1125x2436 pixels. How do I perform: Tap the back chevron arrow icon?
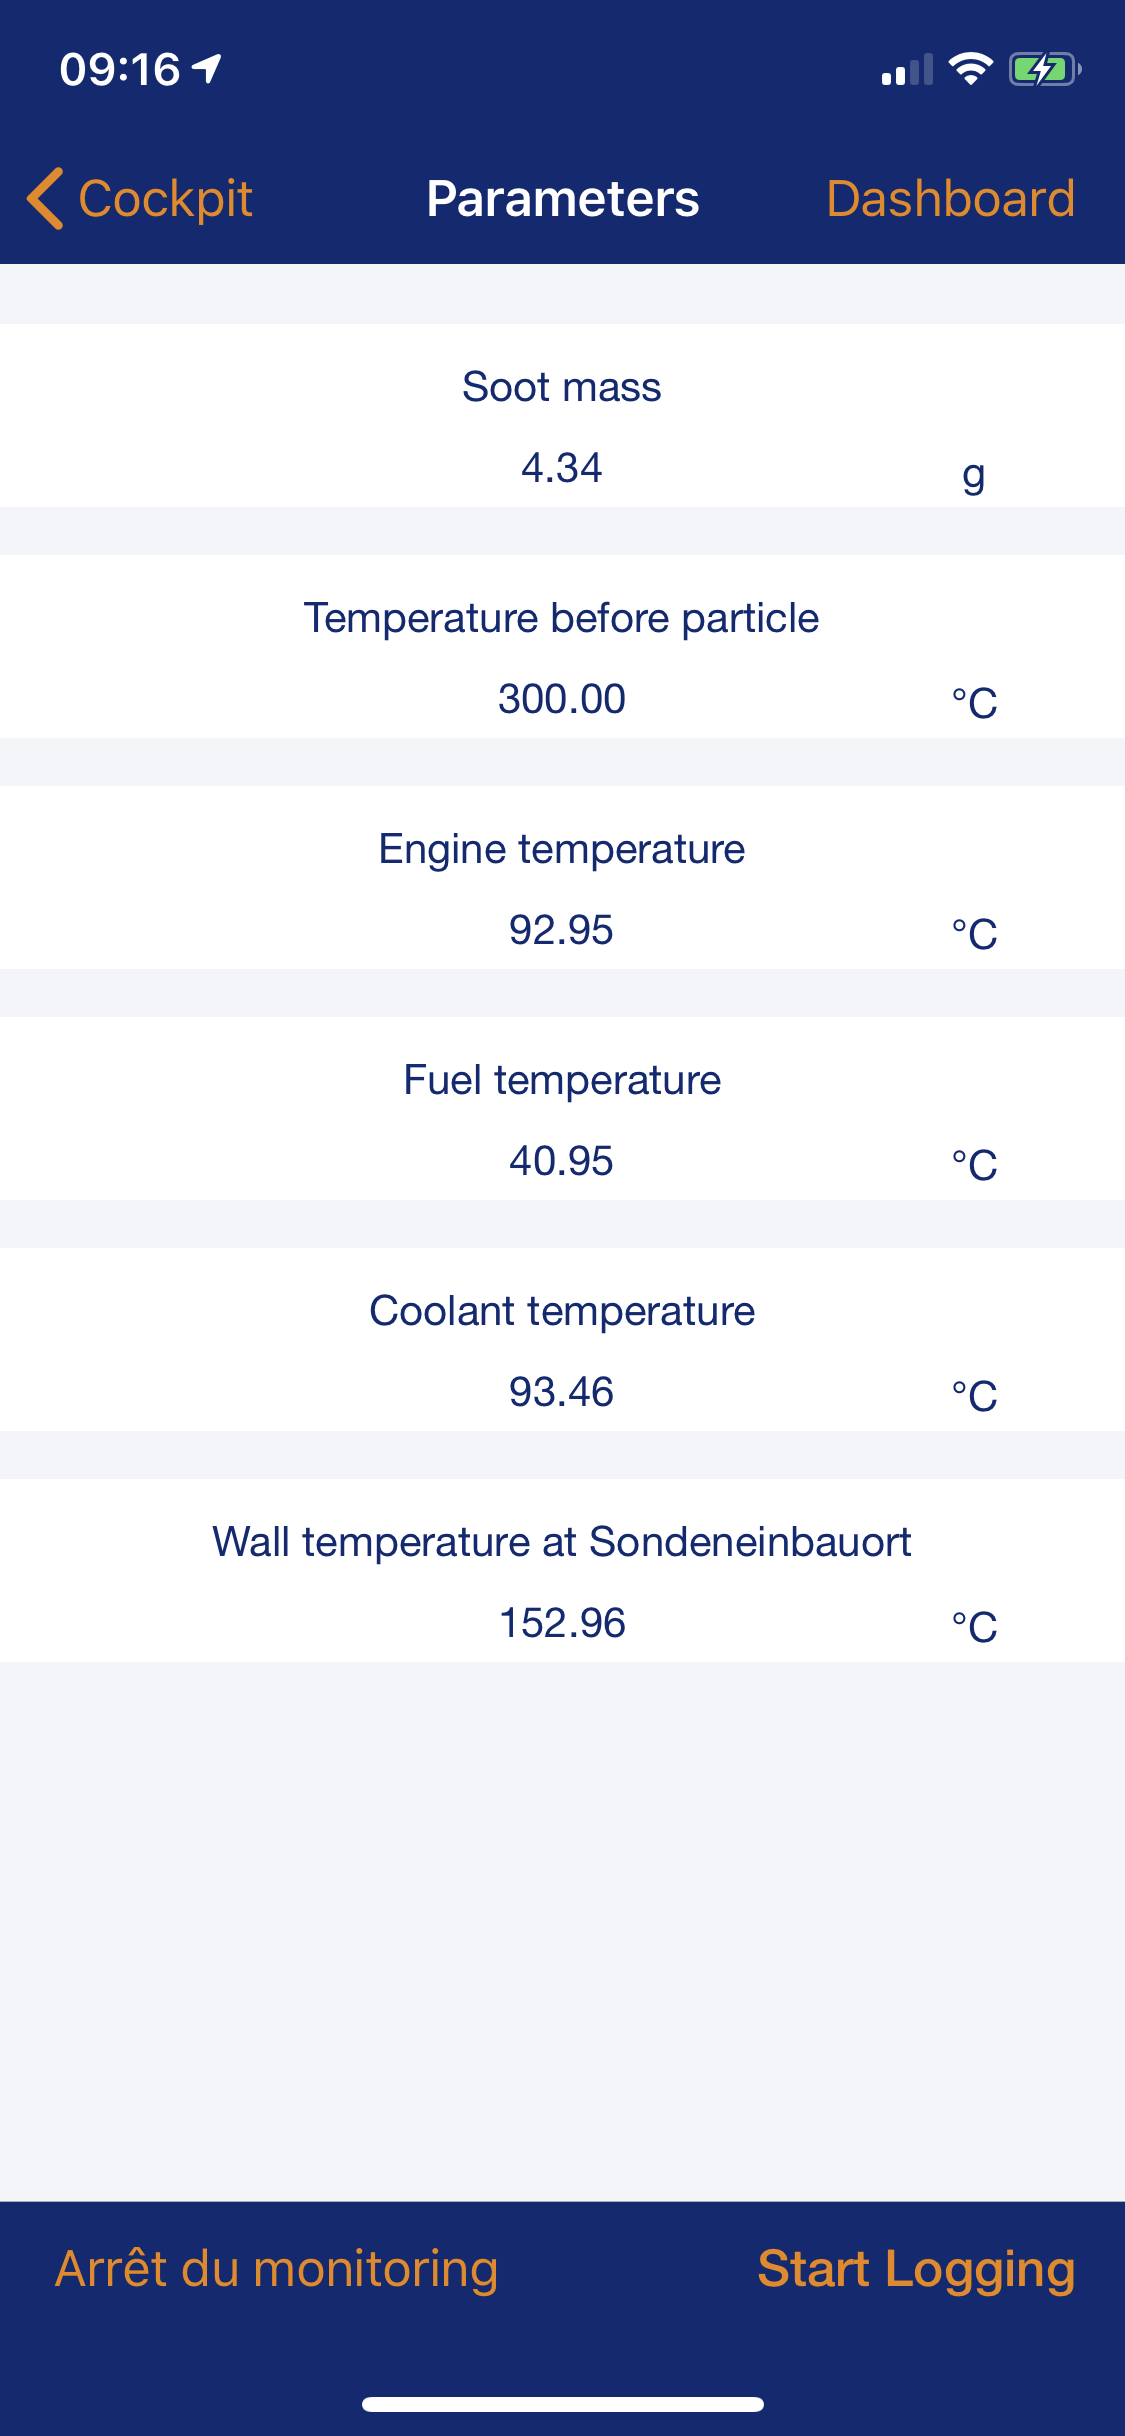point(45,198)
